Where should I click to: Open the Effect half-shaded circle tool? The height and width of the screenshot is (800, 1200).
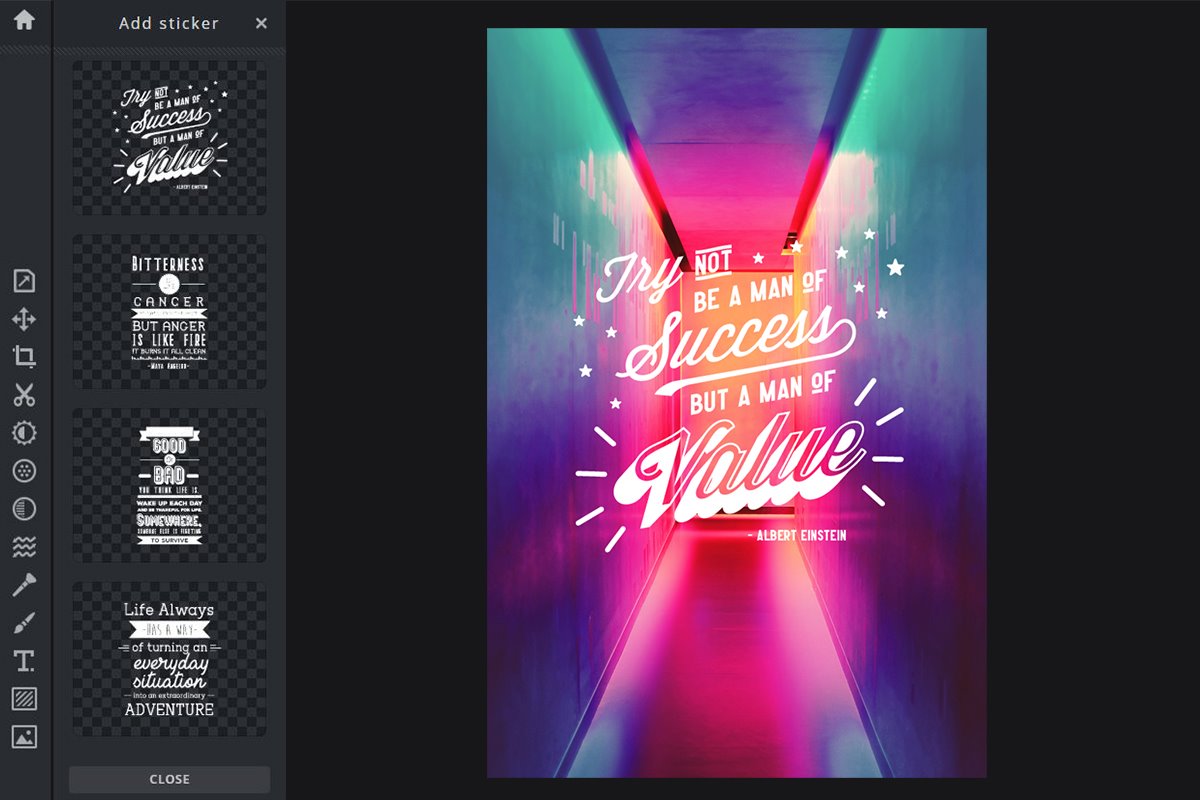click(x=24, y=509)
